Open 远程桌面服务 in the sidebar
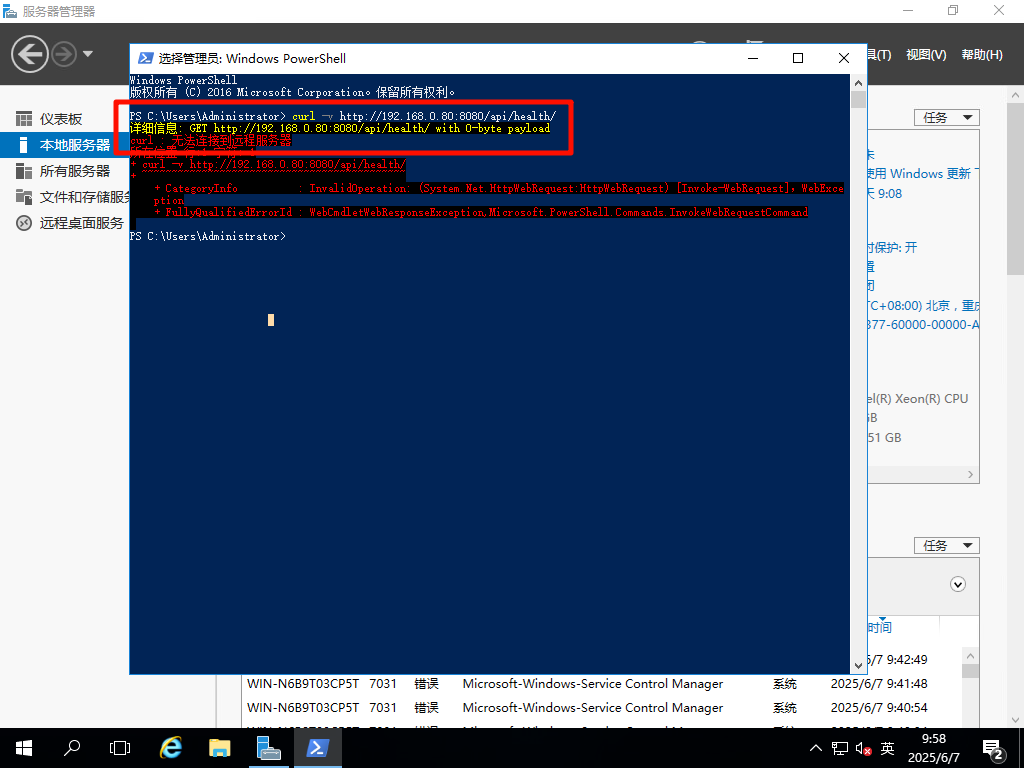The width and height of the screenshot is (1024, 768). point(81,223)
